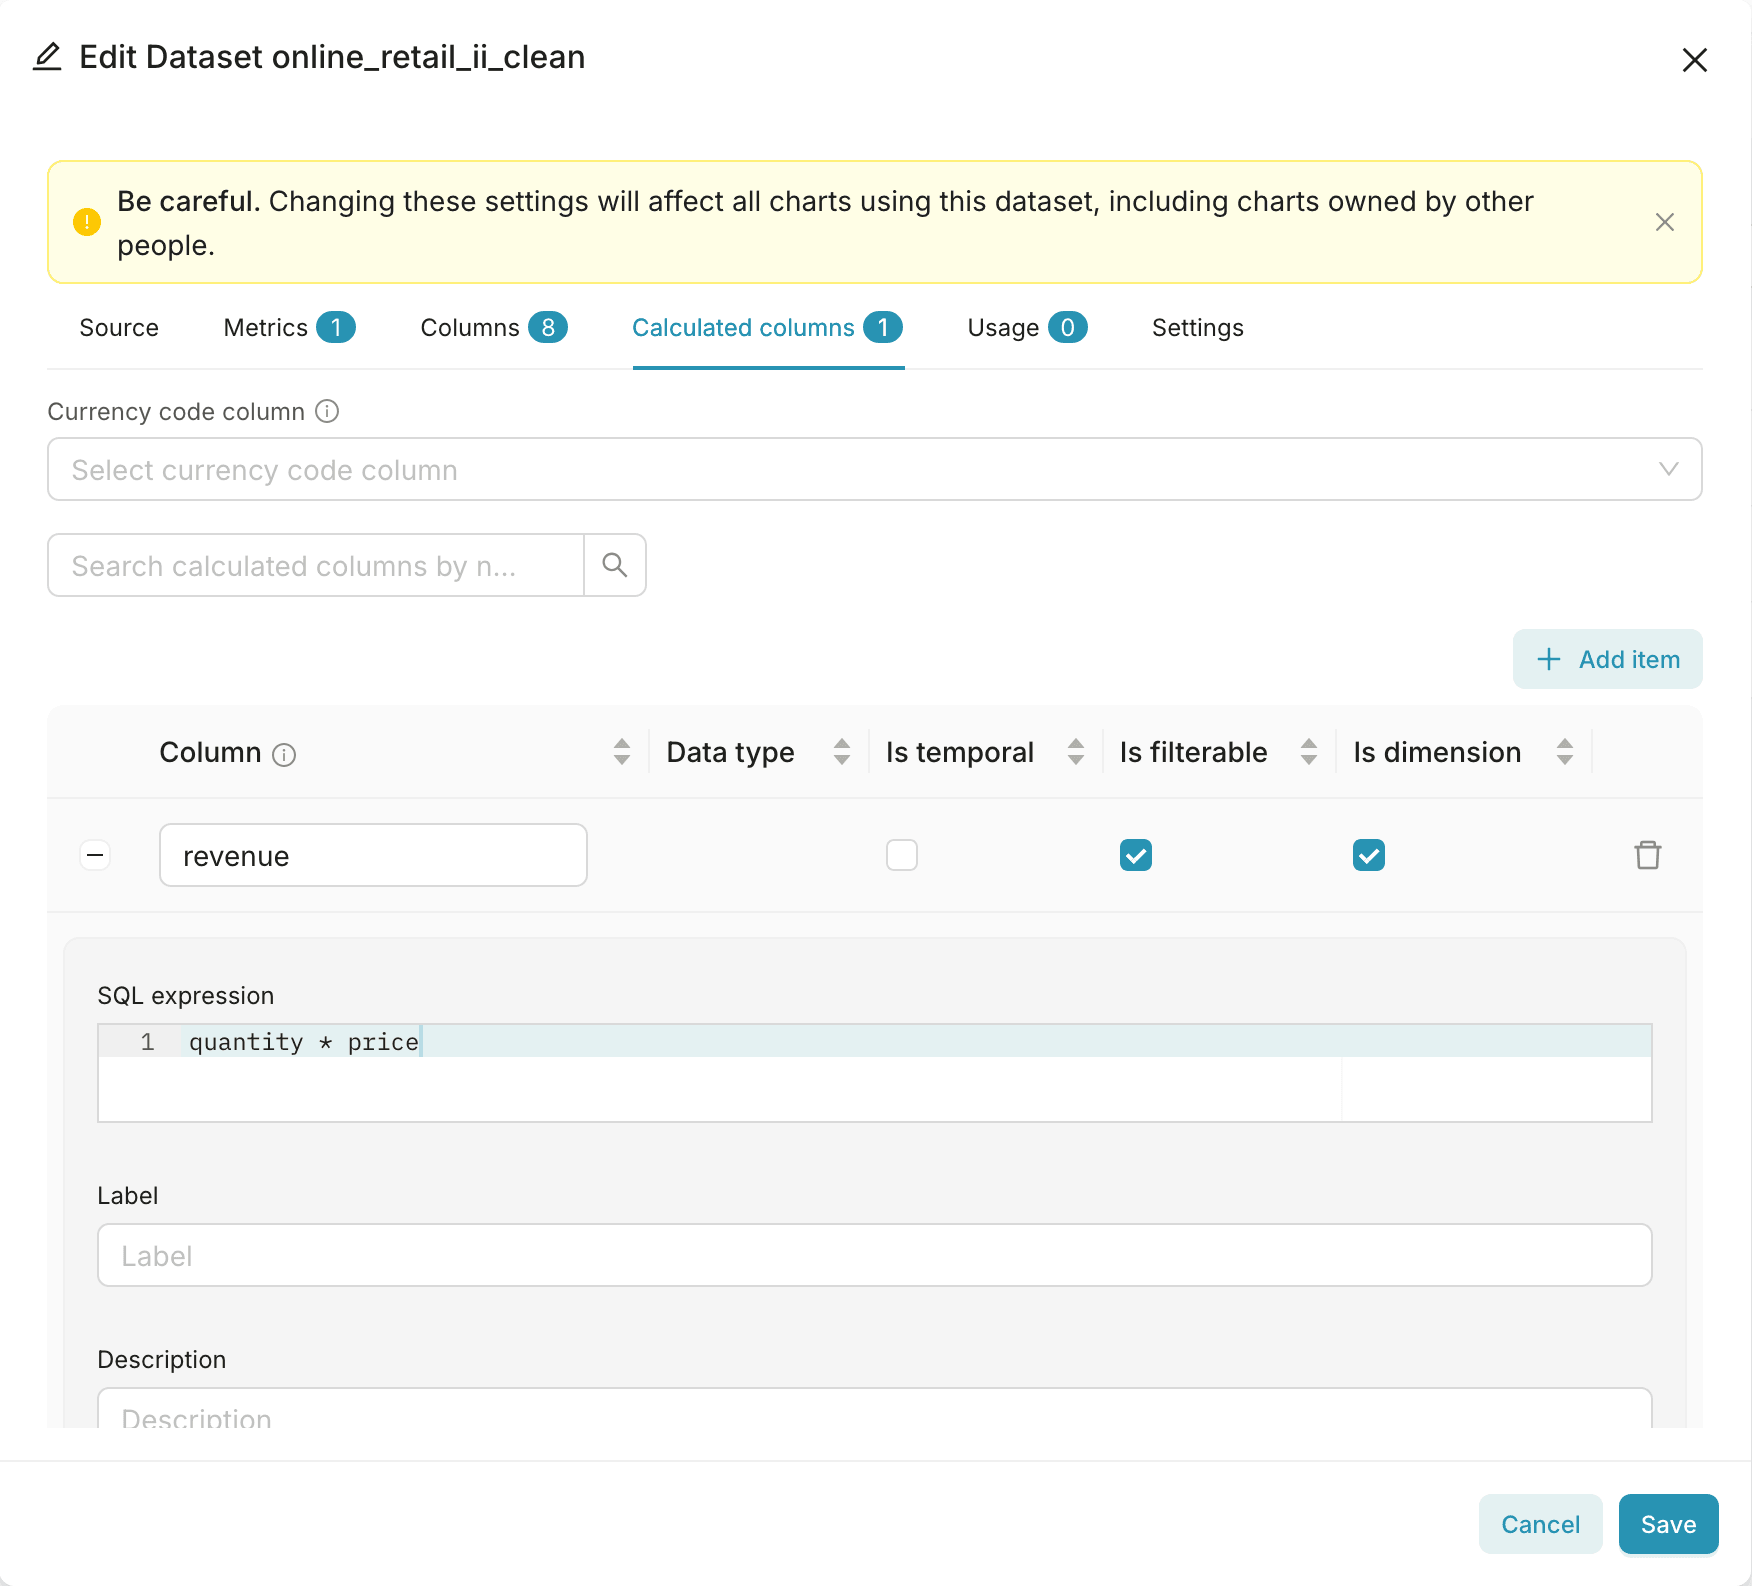The height and width of the screenshot is (1586, 1752).
Task: Sort by Is temporal
Action: [1076, 752]
